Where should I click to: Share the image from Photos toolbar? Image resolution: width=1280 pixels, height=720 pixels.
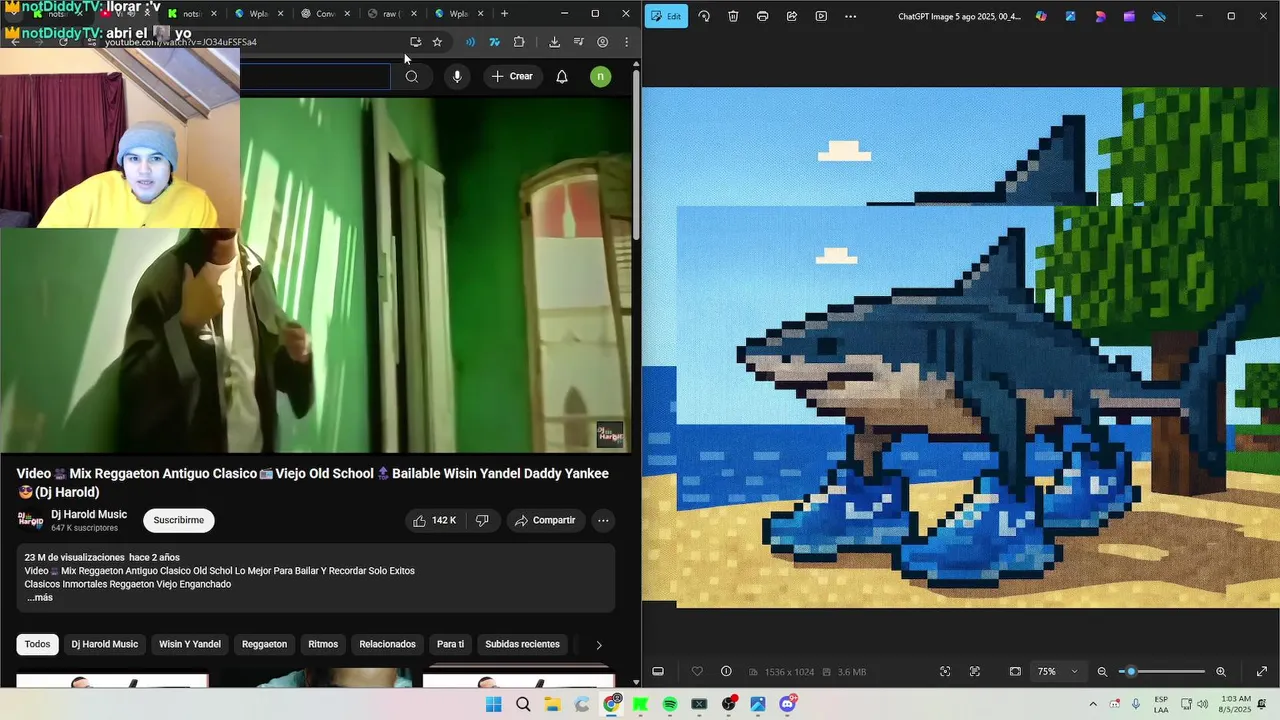[792, 16]
